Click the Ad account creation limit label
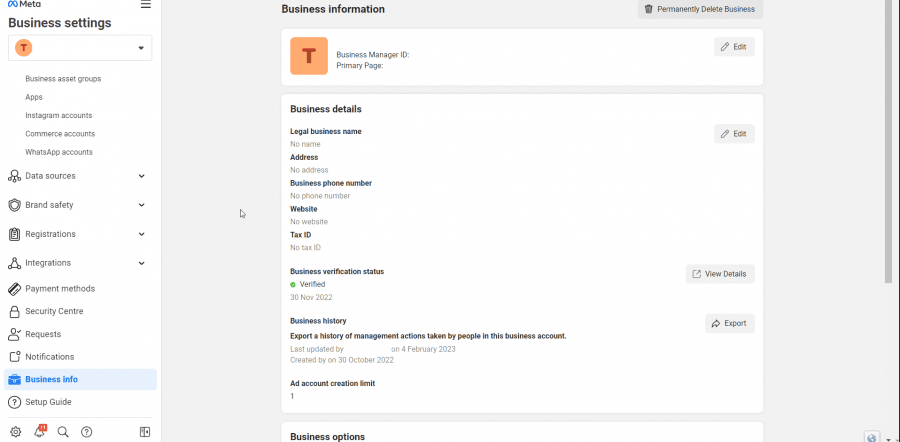This screenshot has width=900, height=442. point(332,383)
